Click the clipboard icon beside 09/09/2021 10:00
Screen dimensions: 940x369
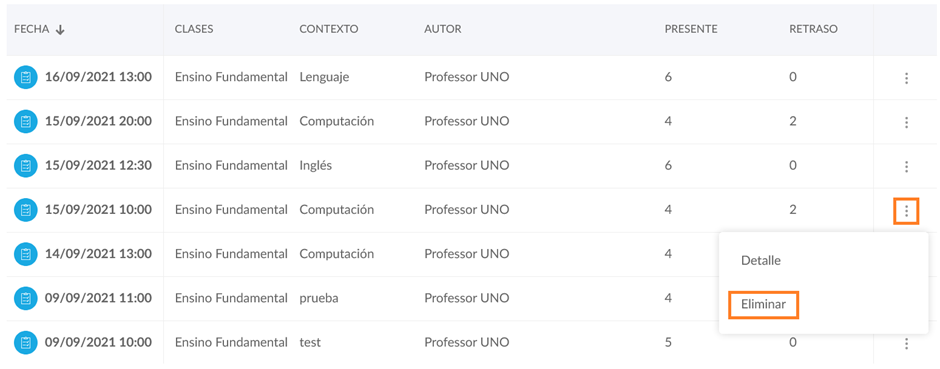pyautogui.click(x=26, y=343)
